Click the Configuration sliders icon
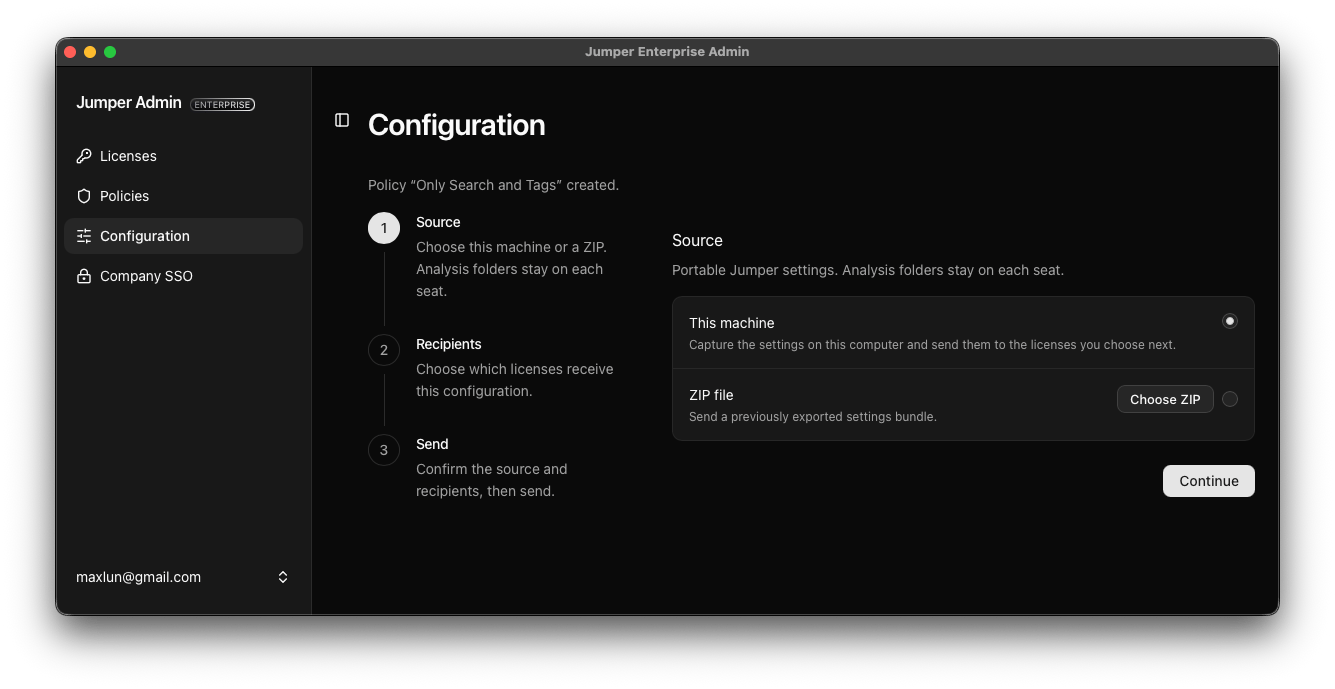The height and width of the screenshot is (689, 1335). point(84,236)
